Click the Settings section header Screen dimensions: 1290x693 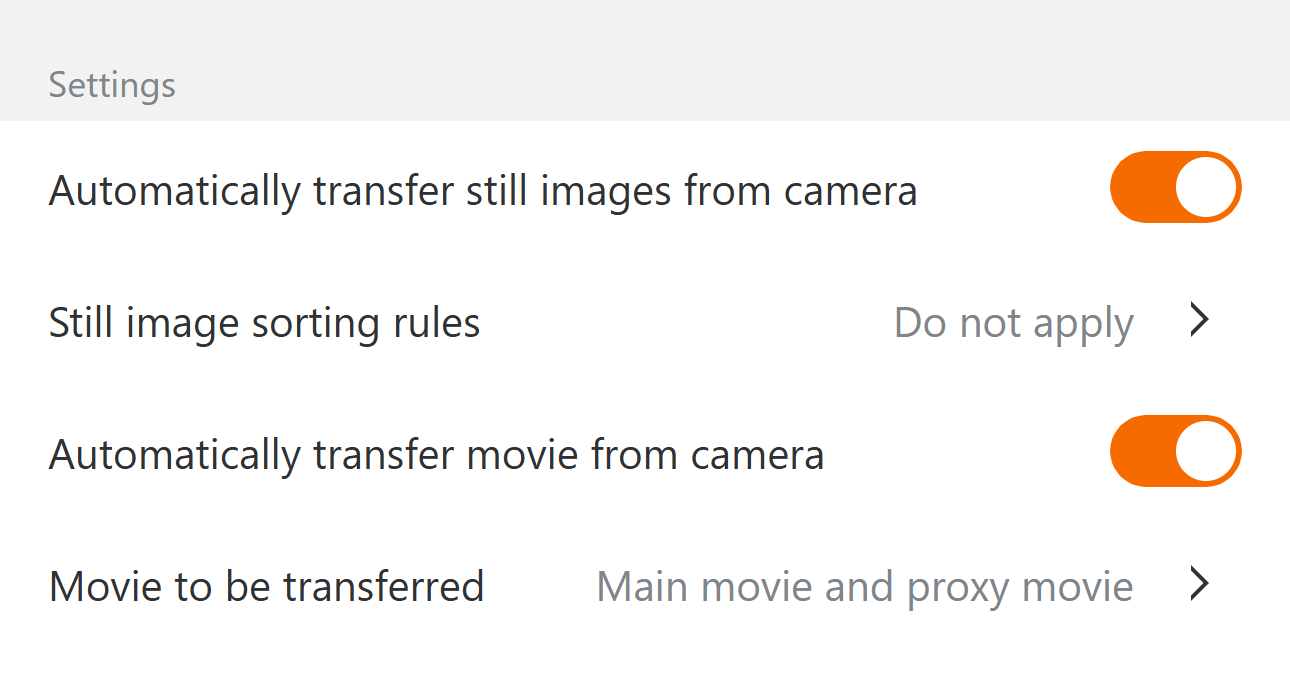(x=112, y=85)
